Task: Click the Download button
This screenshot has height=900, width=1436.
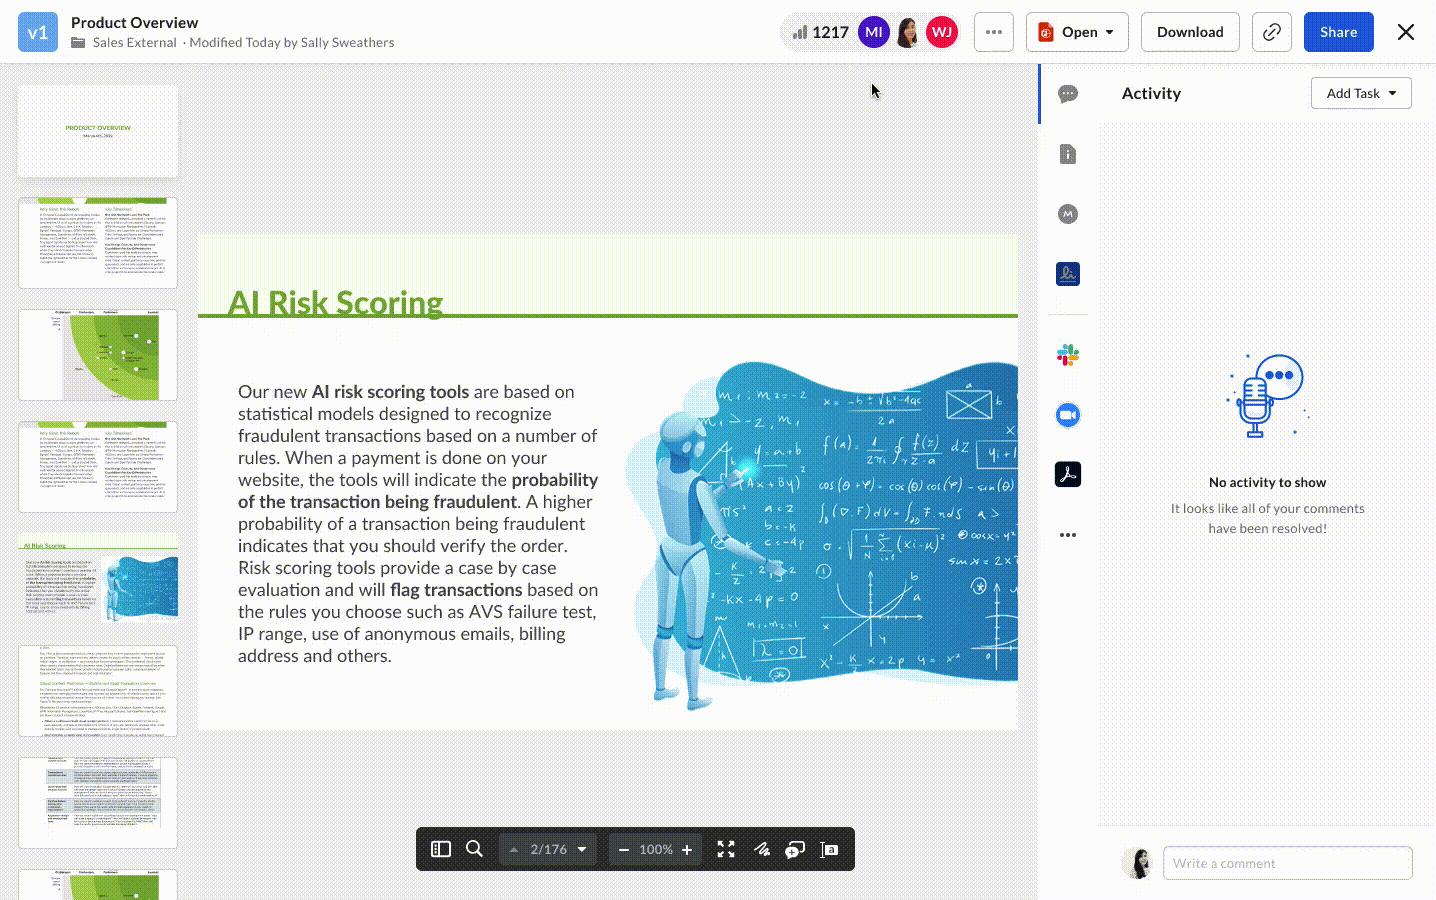Action: click(x=1190, y=32)
